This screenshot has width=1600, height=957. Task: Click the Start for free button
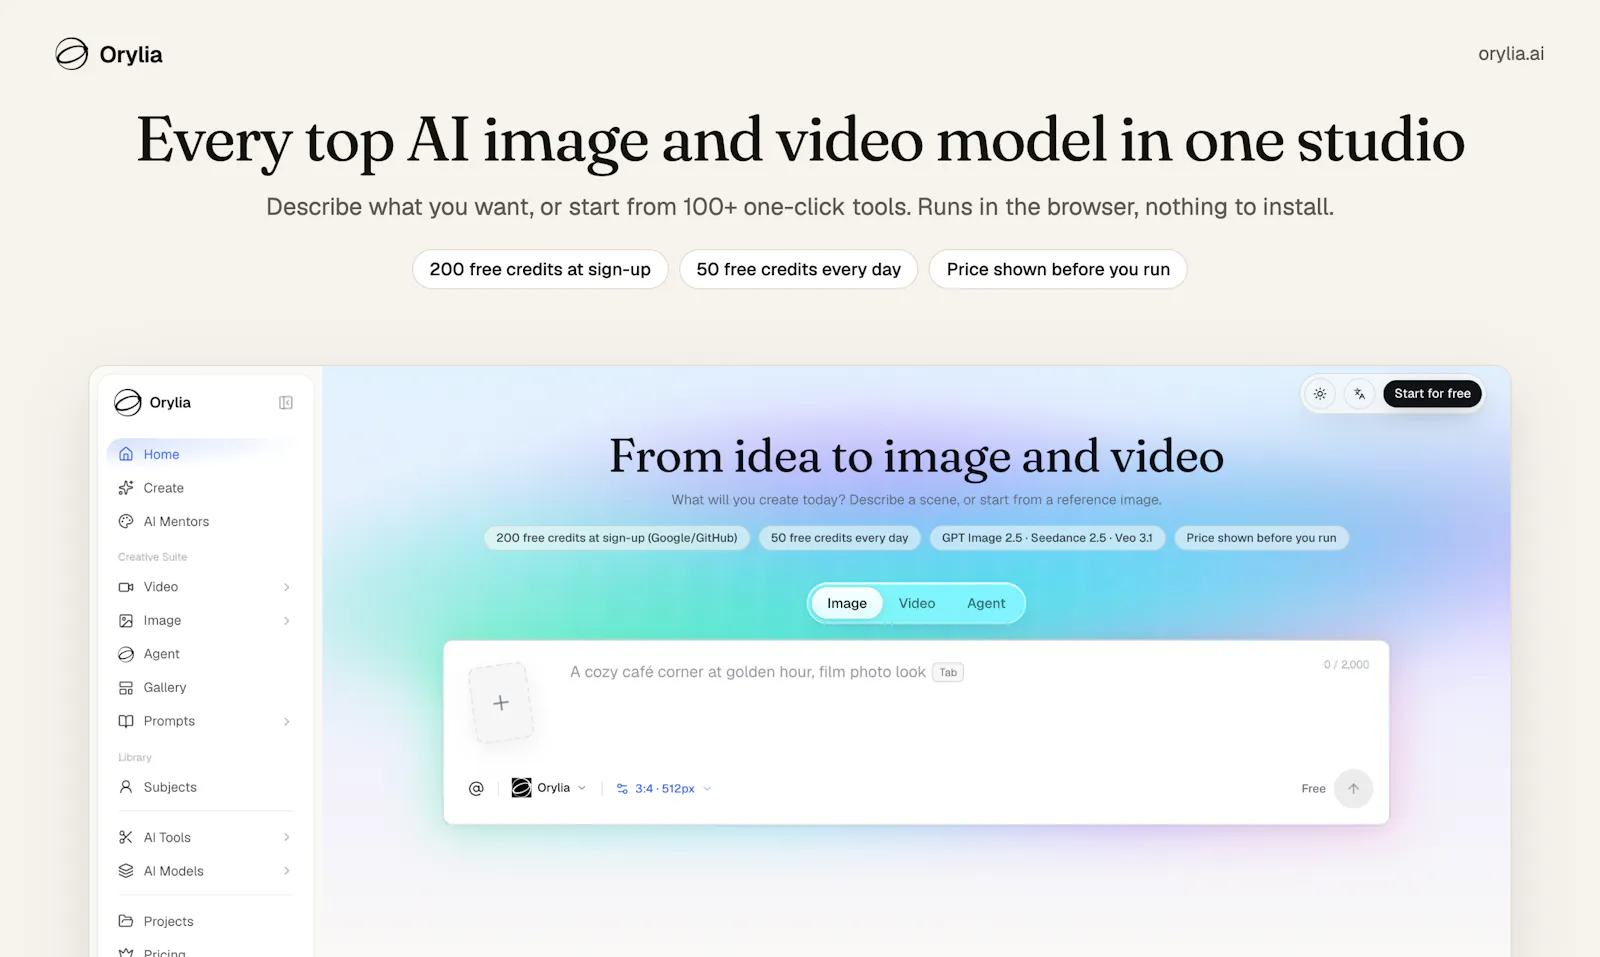click(x=1432, y=394)
